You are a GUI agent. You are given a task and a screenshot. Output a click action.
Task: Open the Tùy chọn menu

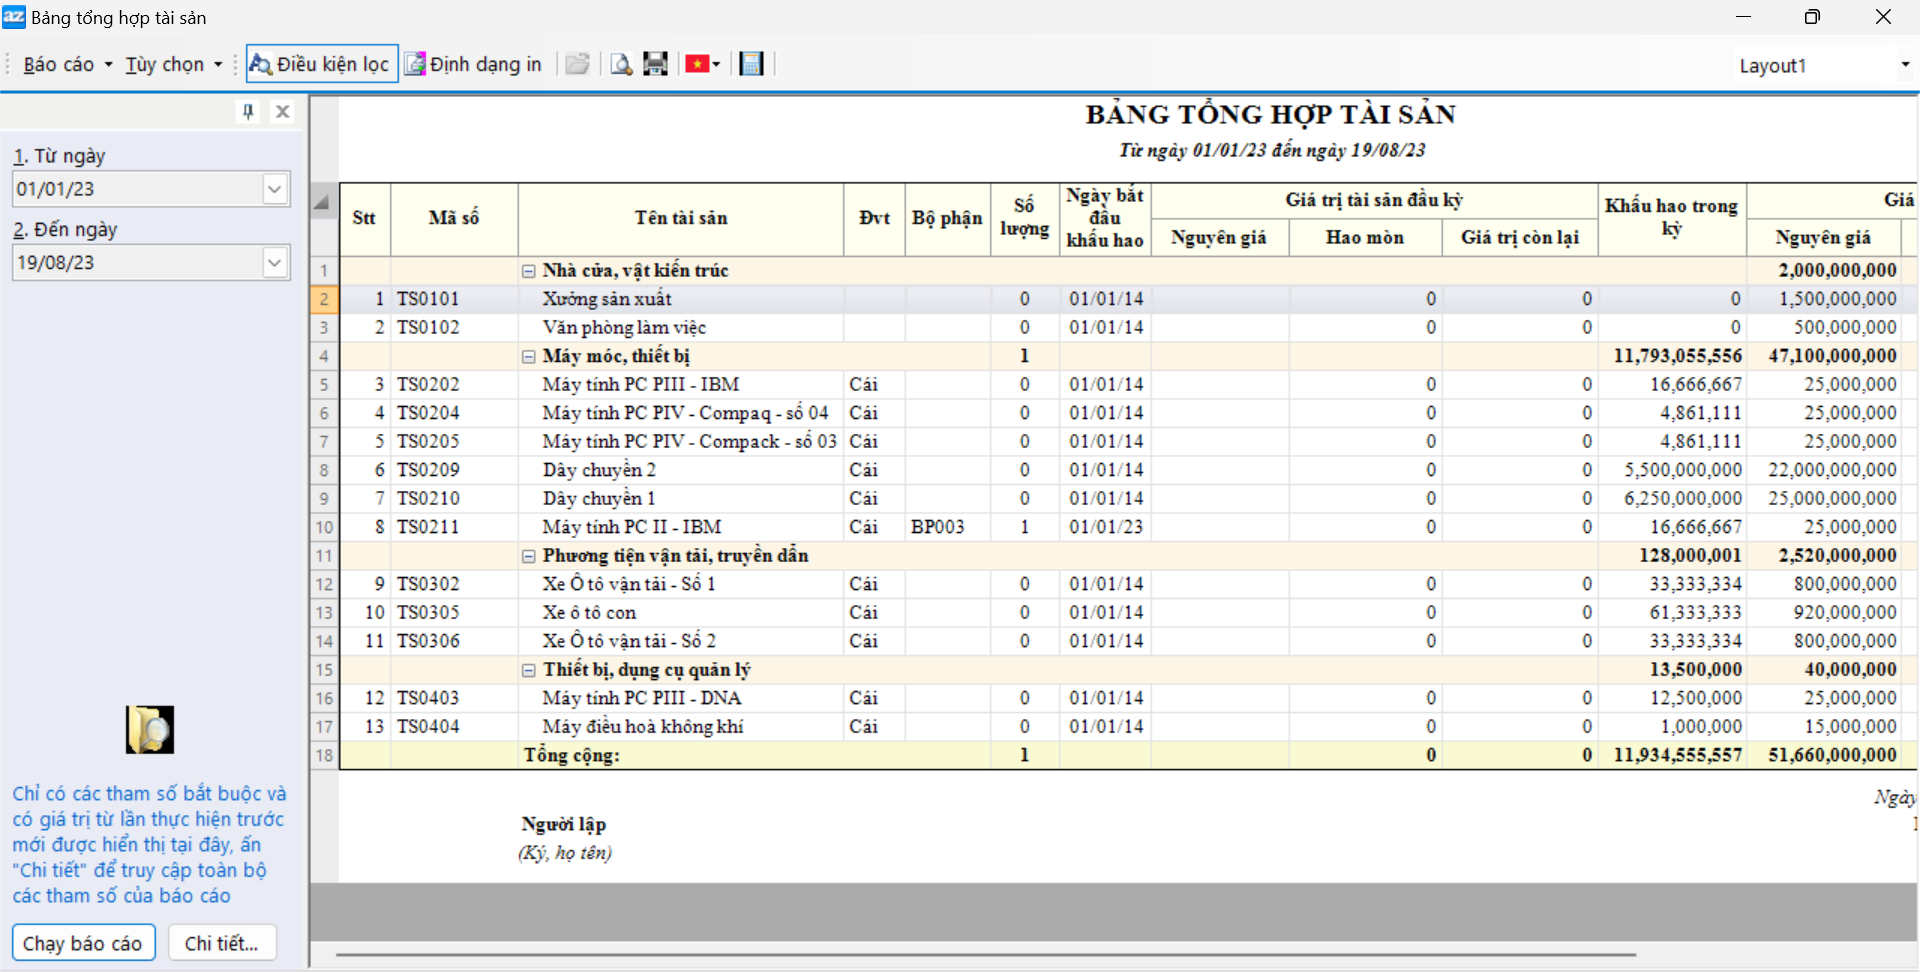(x=172, y=65)
